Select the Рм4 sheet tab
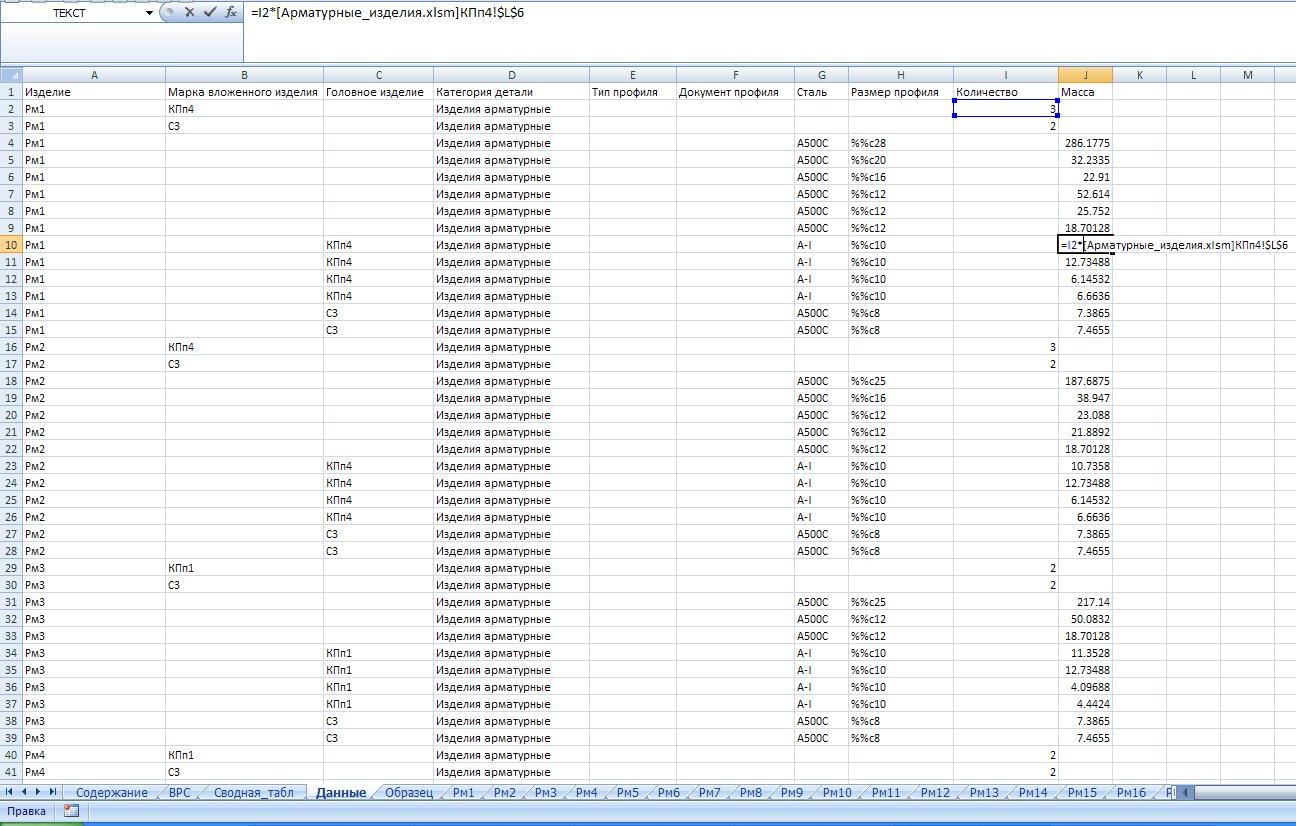 point(586,793)
